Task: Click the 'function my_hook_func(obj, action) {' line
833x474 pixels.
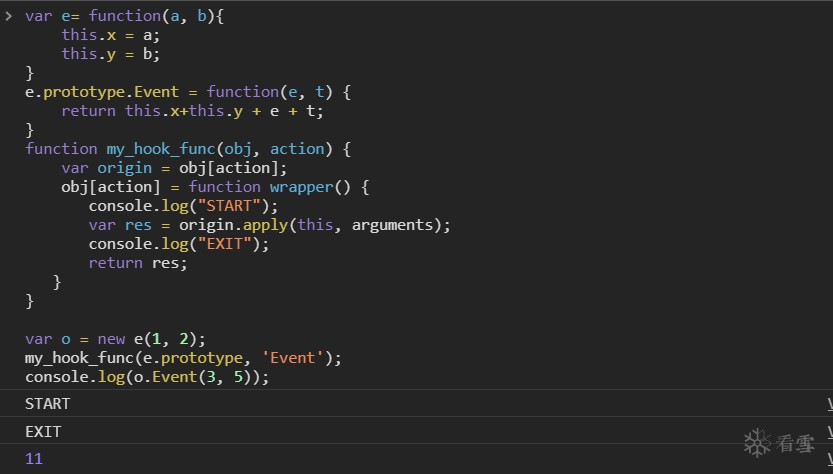Action: (x=188, y=149)
